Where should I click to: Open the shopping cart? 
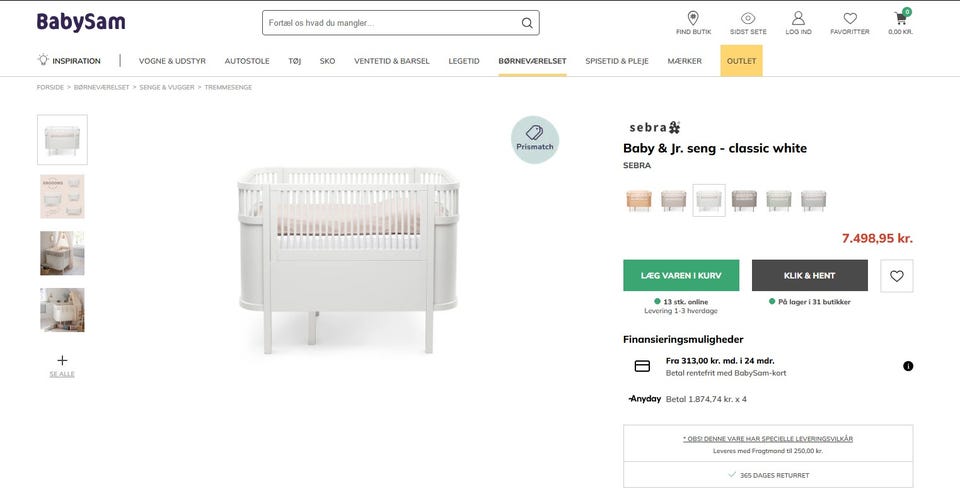pyautogui.click(x=900, y=18)
